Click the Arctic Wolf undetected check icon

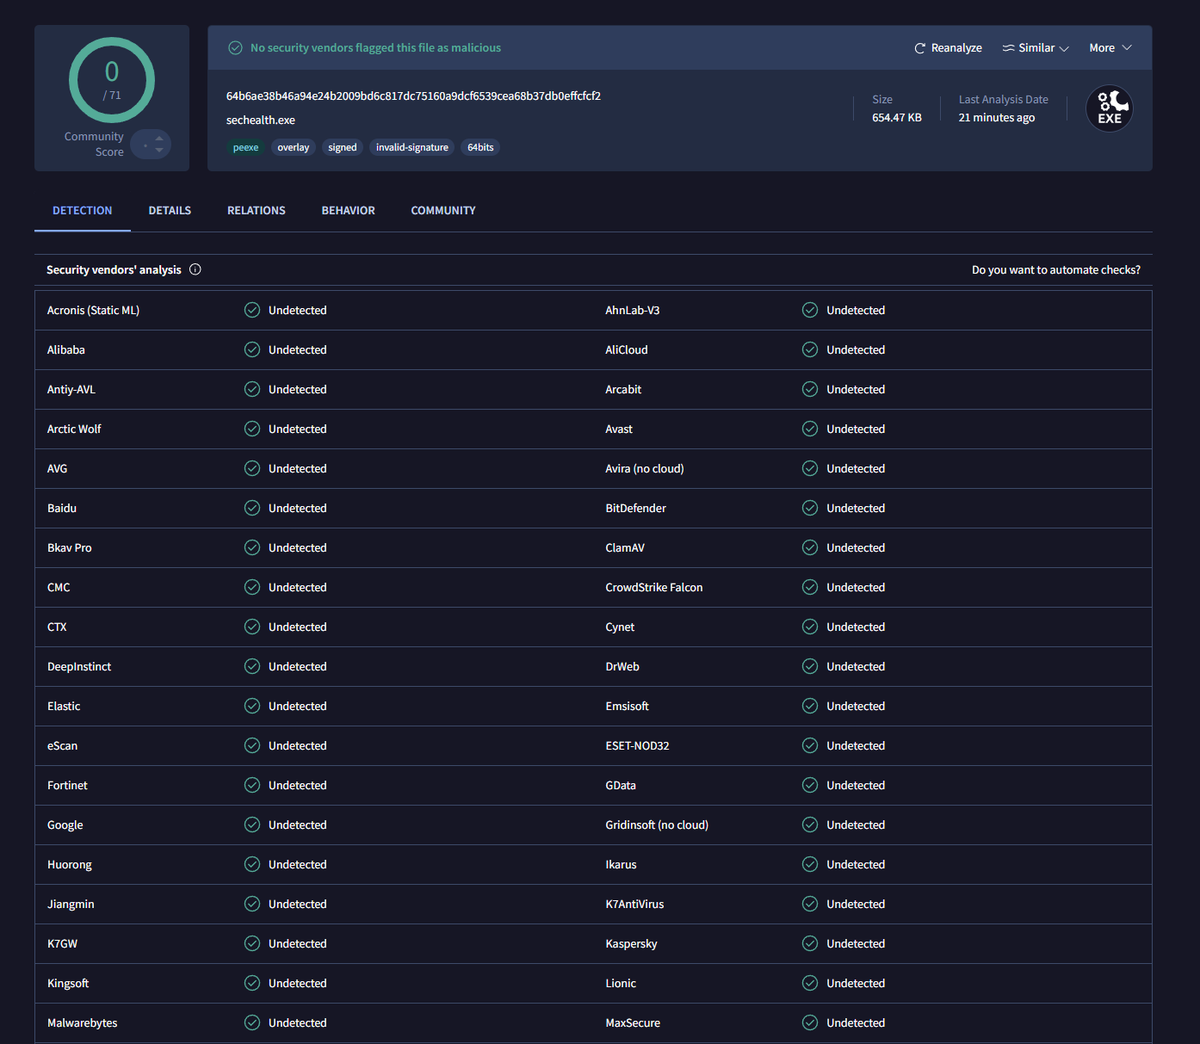pyautogui.click(x=252, y=429)
